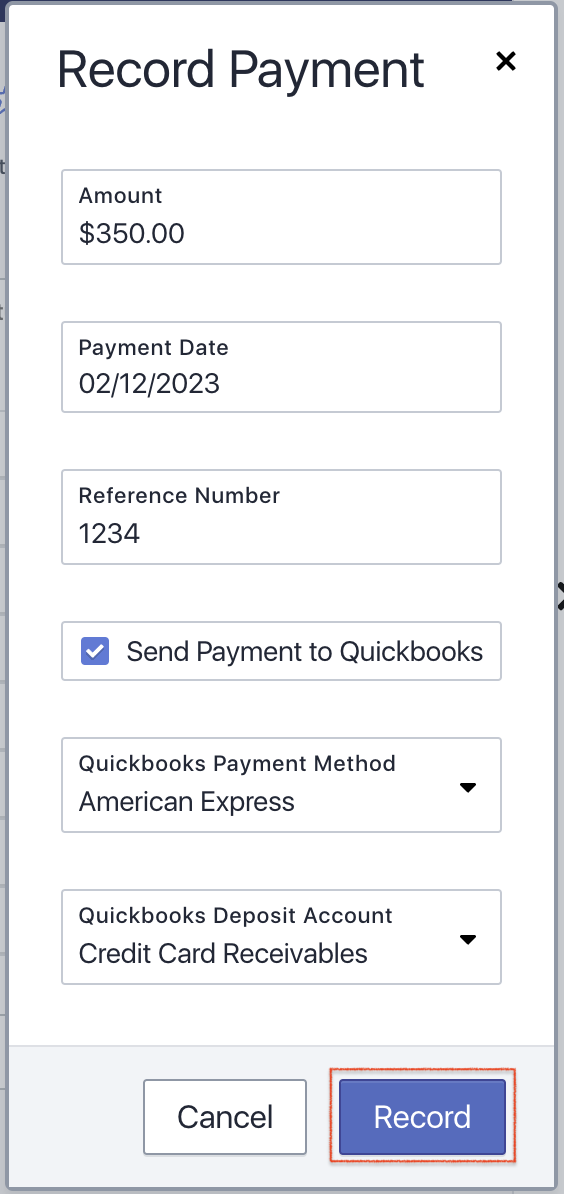Click the Payment Method dropdown arrow
The width and height of the screenshot is (564, 1194).
468,787
